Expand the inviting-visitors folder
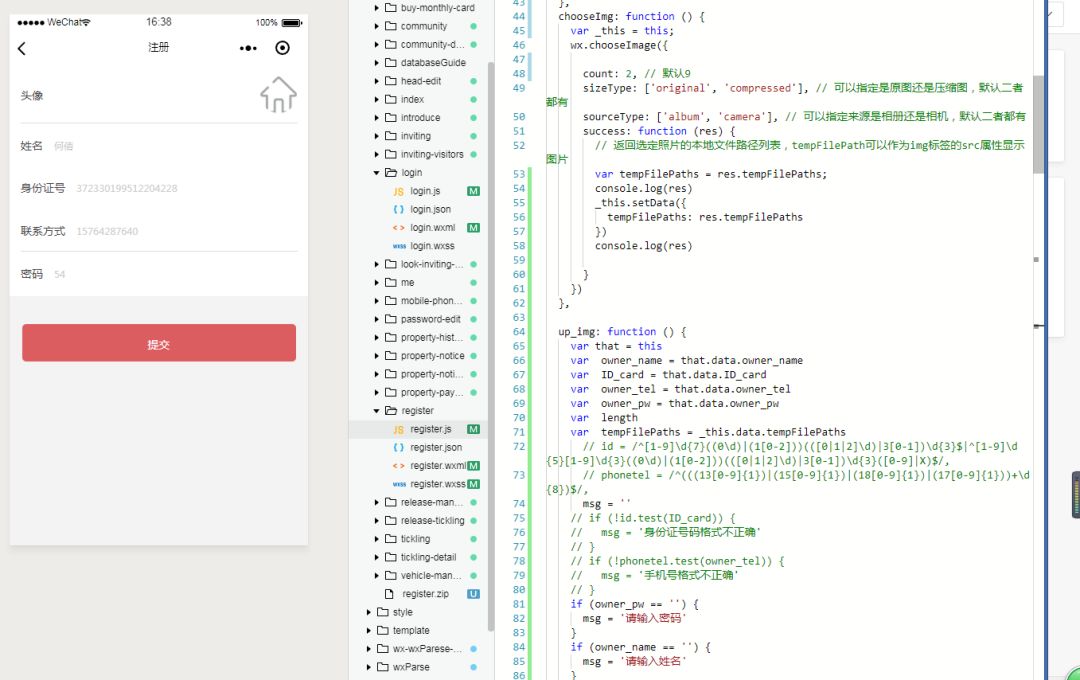1080x680 pixels. pyautogui.click(x=377, y=154)
